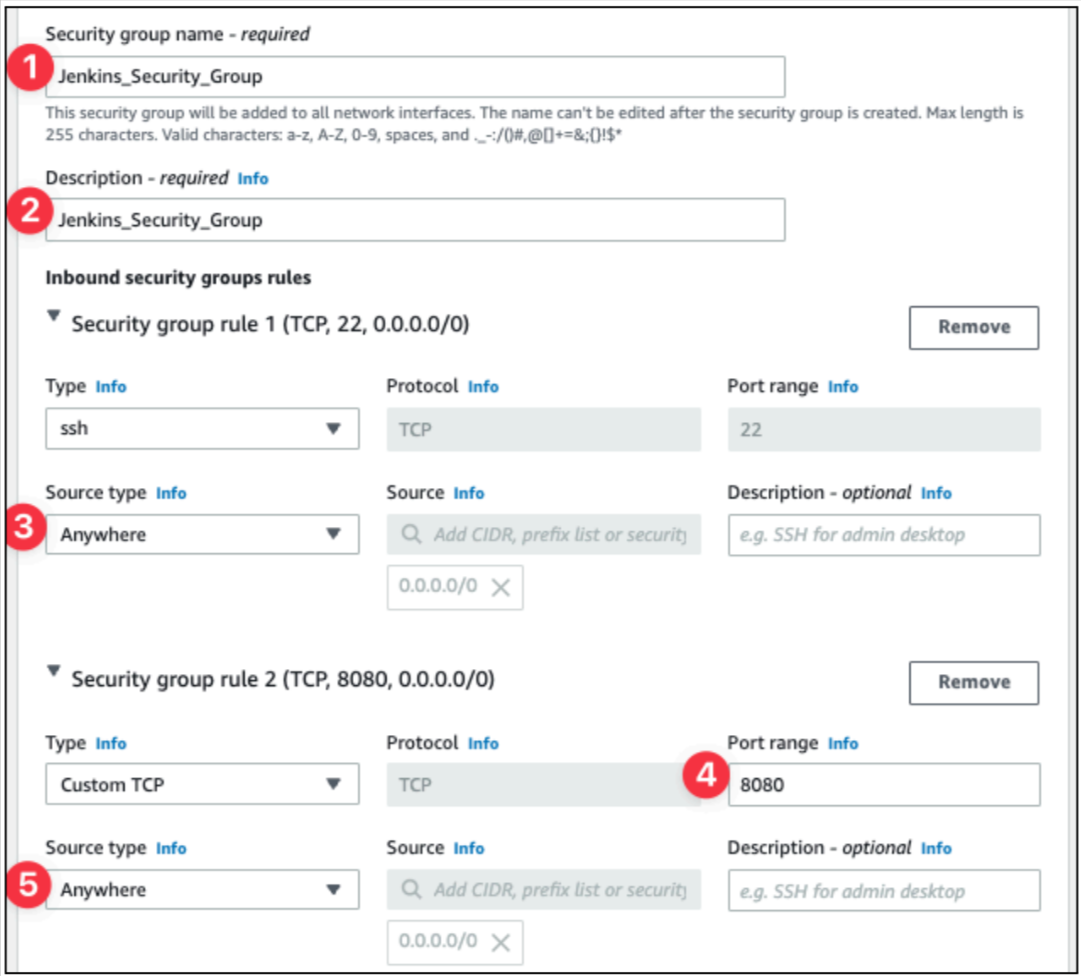Remove the 0.0.0.0/0 CIDR from rule 2
The height and width of the screenshot is (976, 1081).
(x=501, y=942)
